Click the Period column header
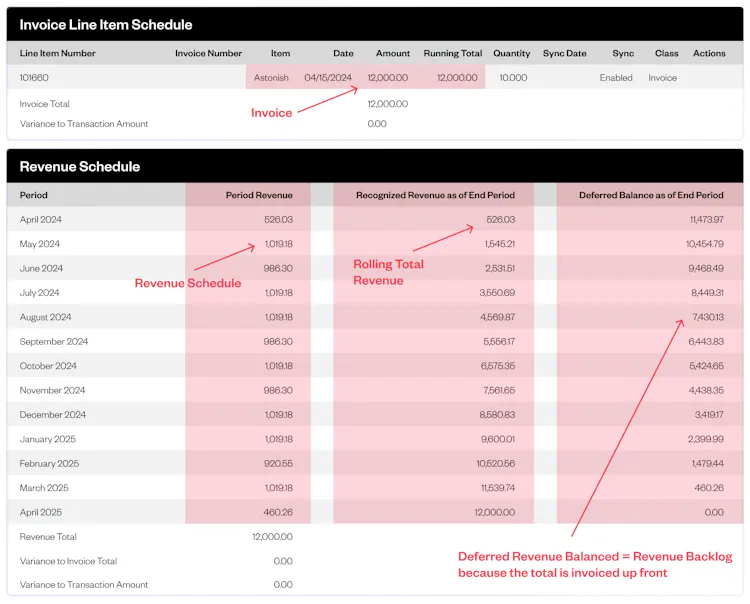Image resolution: width=750 pixels, height=604 pixels. click(x=33, y=195)
